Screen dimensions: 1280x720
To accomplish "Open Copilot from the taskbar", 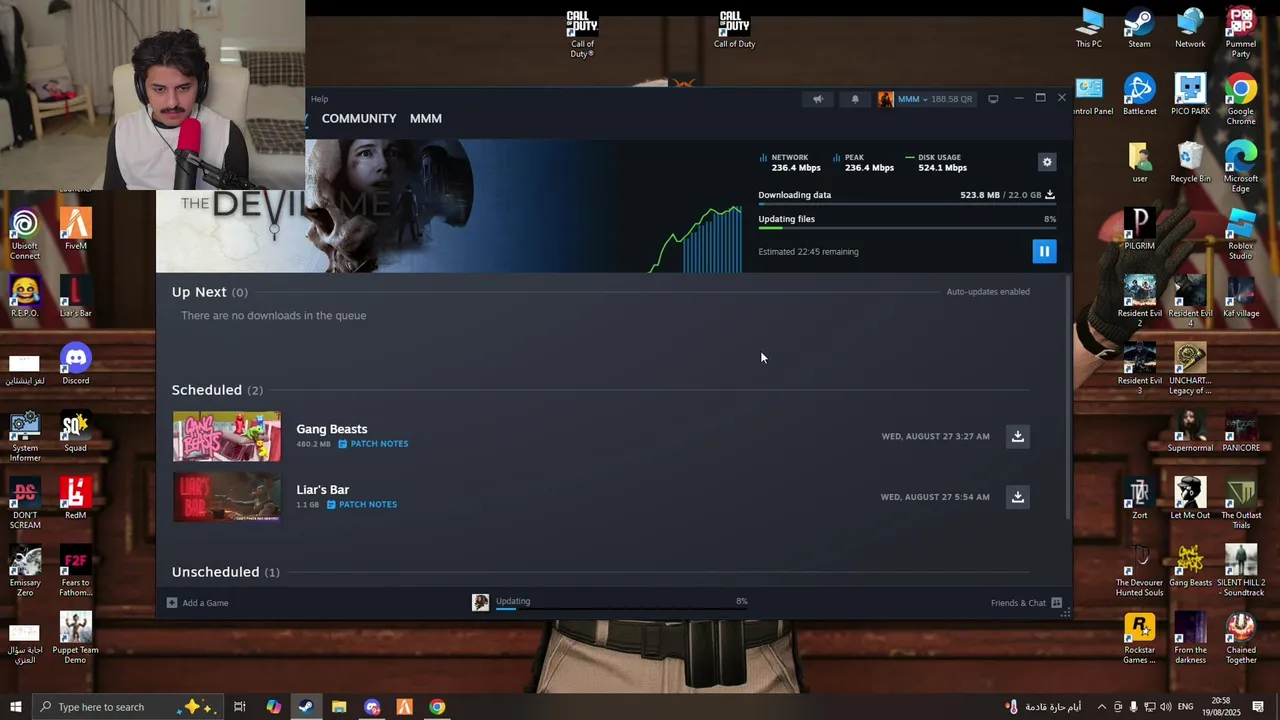I will click(x=273, y=707).
